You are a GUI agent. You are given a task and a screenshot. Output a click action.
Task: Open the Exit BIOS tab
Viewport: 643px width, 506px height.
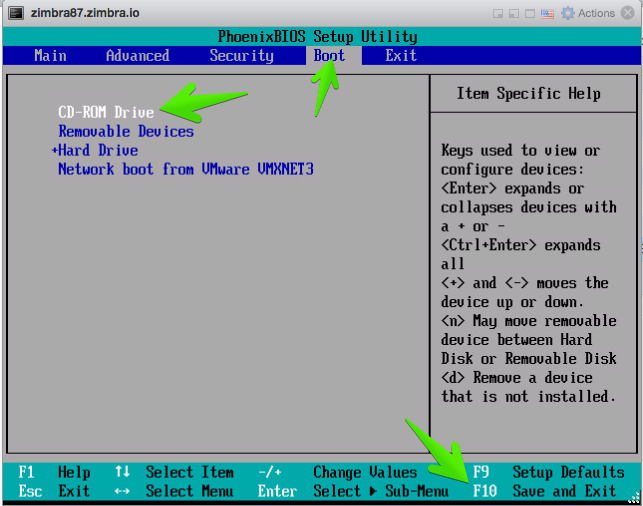tap(401, 55)
